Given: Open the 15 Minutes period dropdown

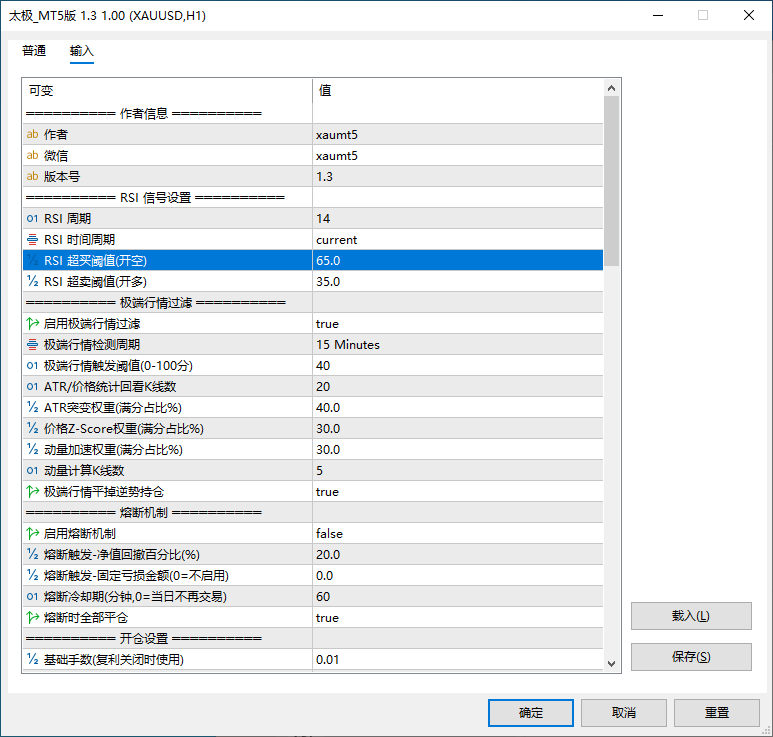Looking at the screenshot, I should 457,345.
